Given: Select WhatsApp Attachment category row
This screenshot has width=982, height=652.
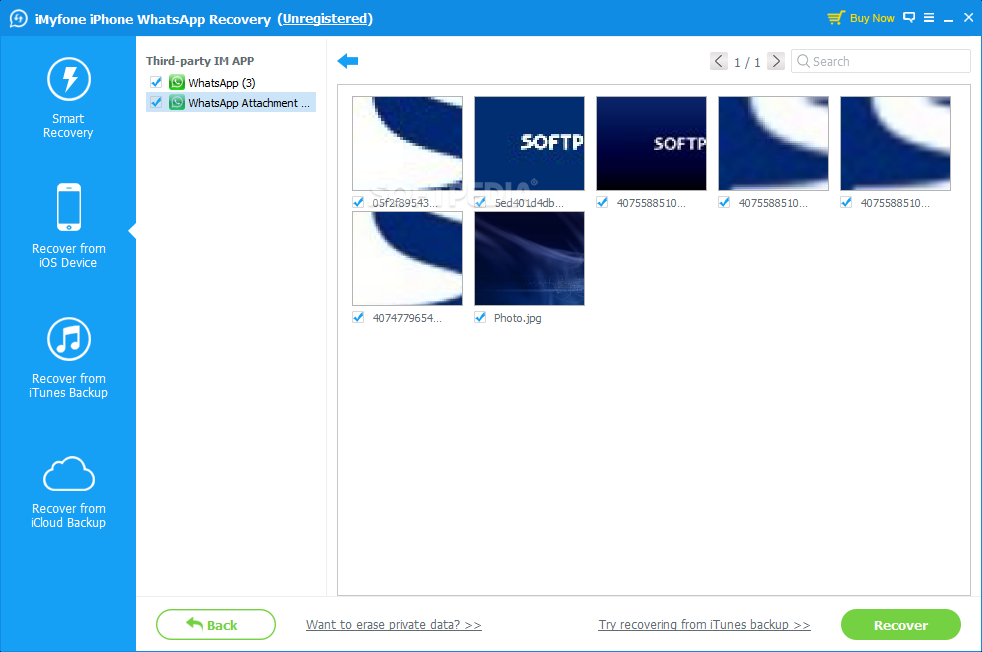Looking at the screenshot, I should click(231, 103).
